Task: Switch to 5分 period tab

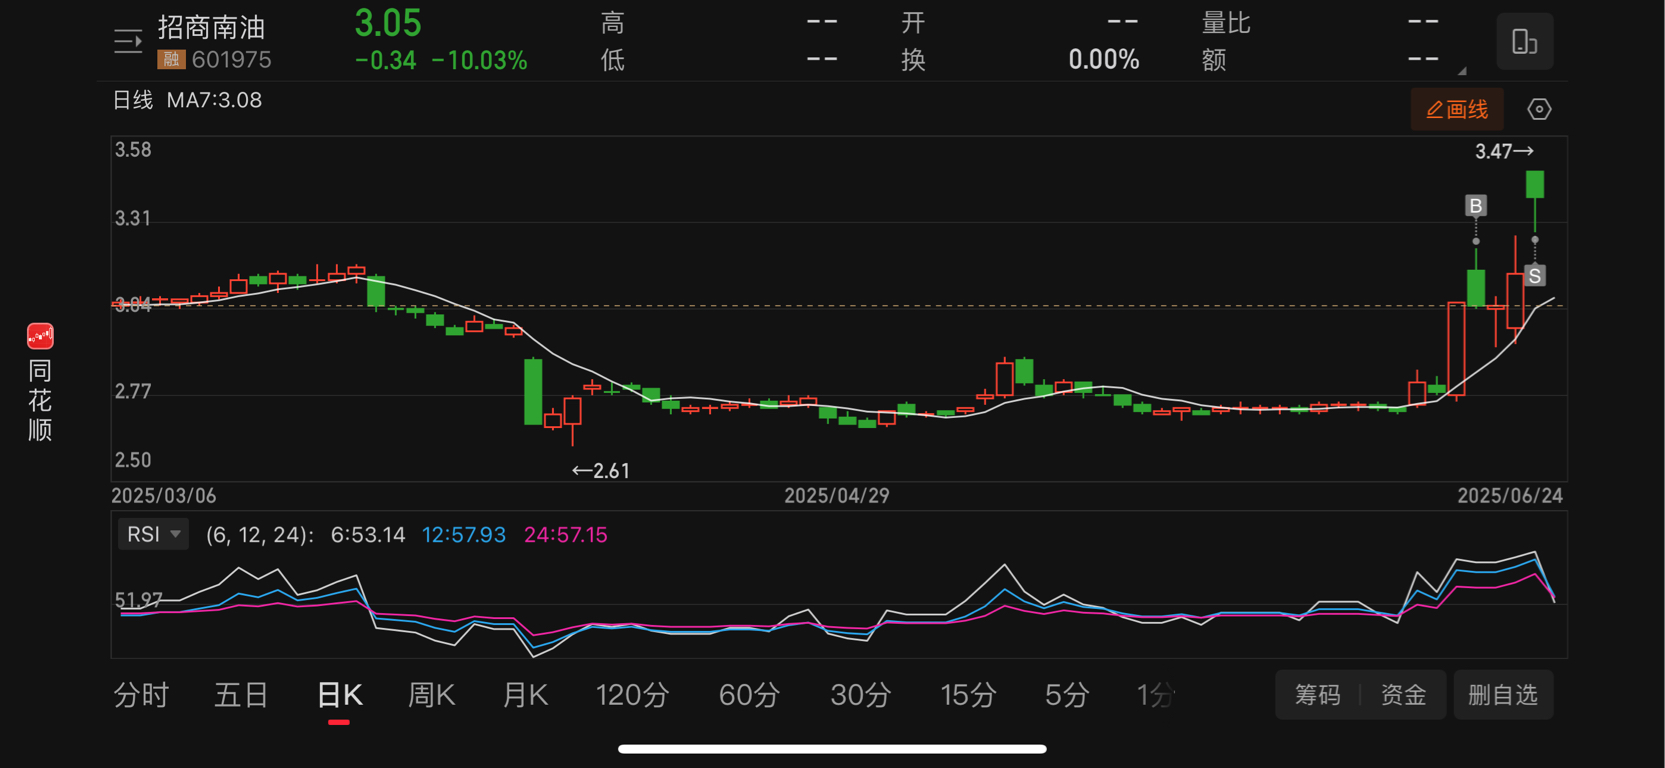Action: (1067, 695)
